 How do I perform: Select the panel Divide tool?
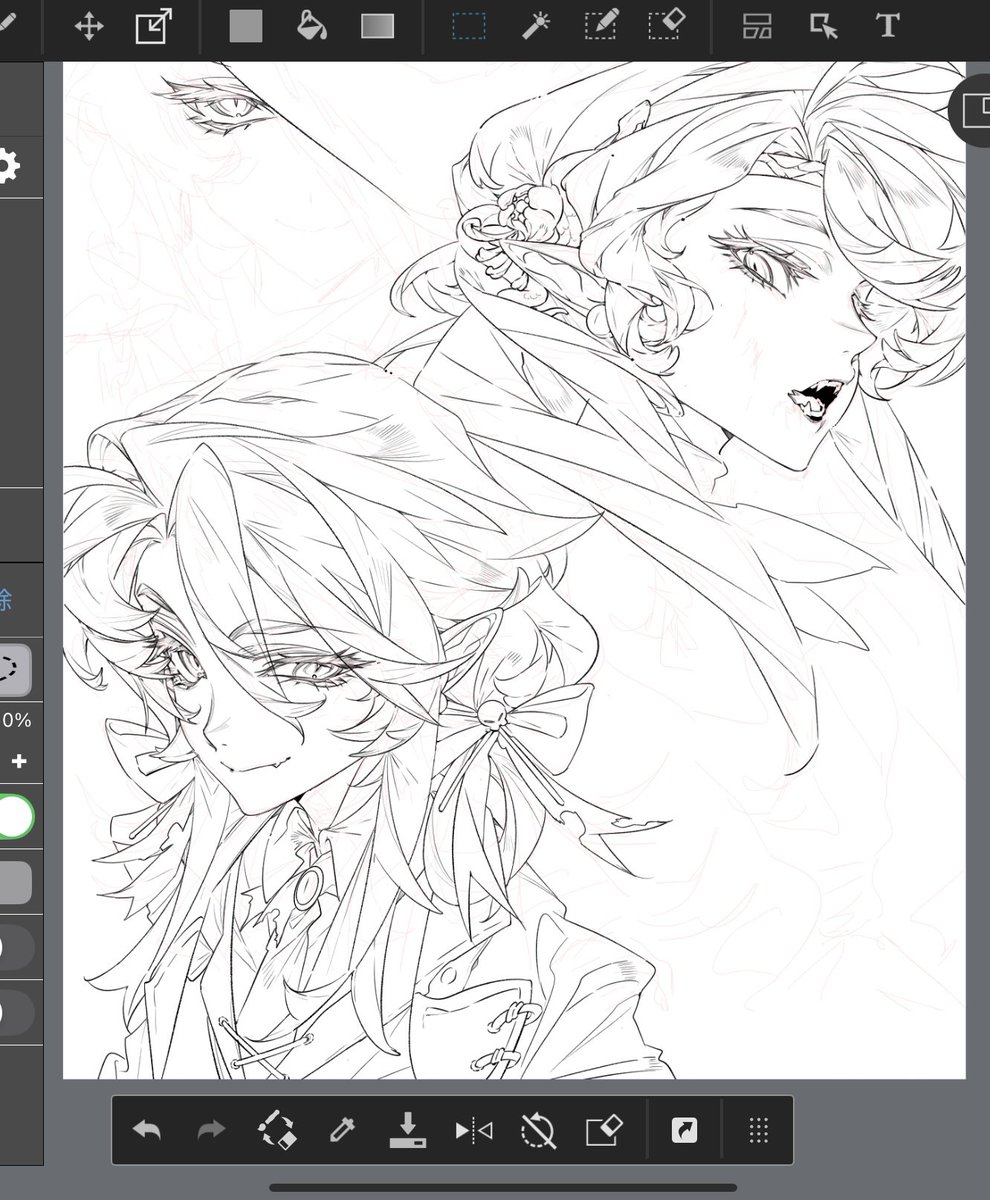coord(758,26)
